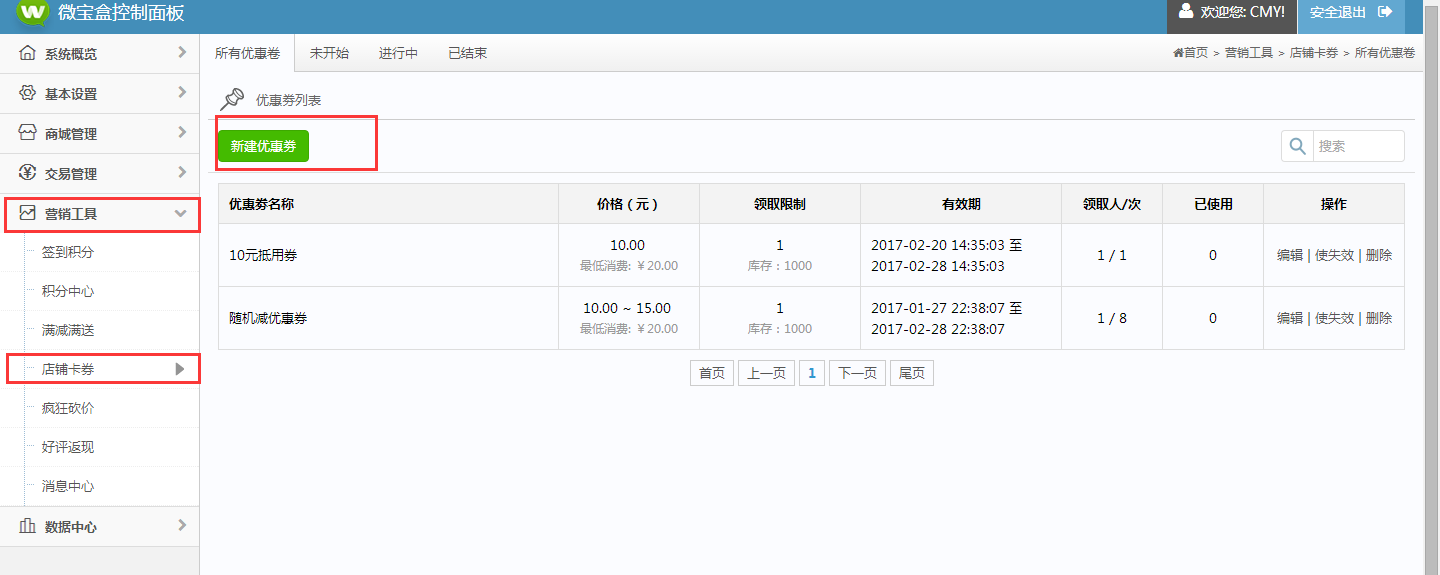
Task: Invalidate the 10元抵用券 via 使失效
Action: [1334, 255]
